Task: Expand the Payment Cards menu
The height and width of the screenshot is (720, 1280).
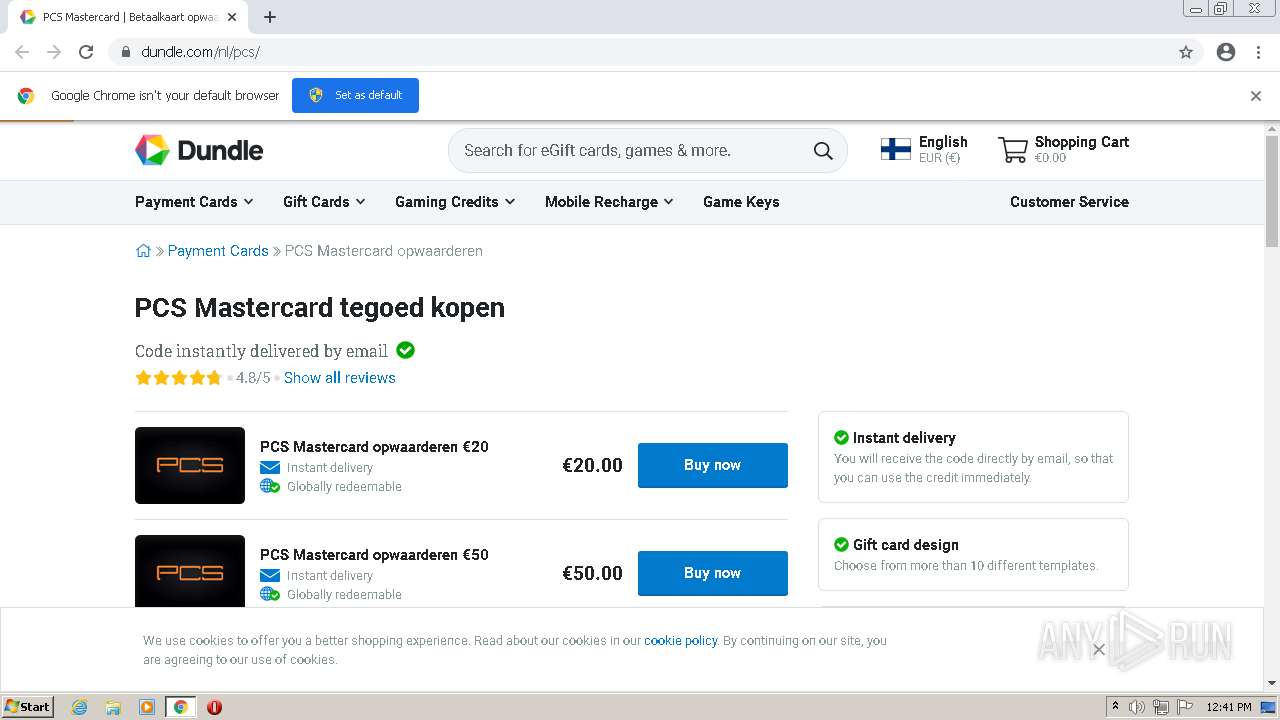Action: (x=194, y=202)
